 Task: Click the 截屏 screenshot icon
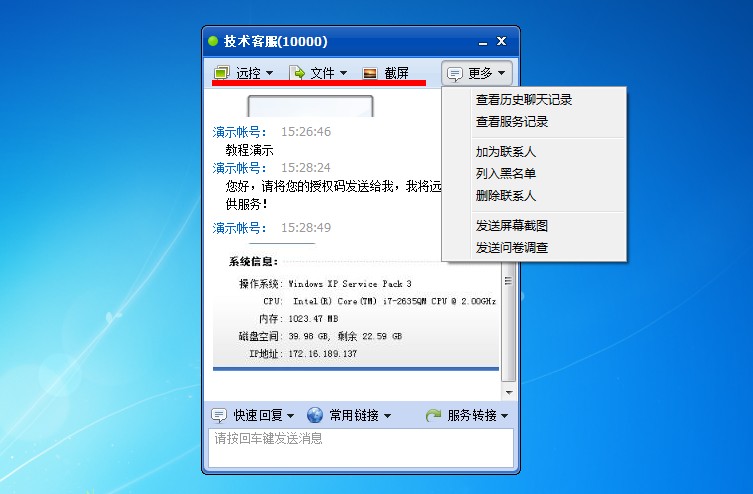[370, 73]
